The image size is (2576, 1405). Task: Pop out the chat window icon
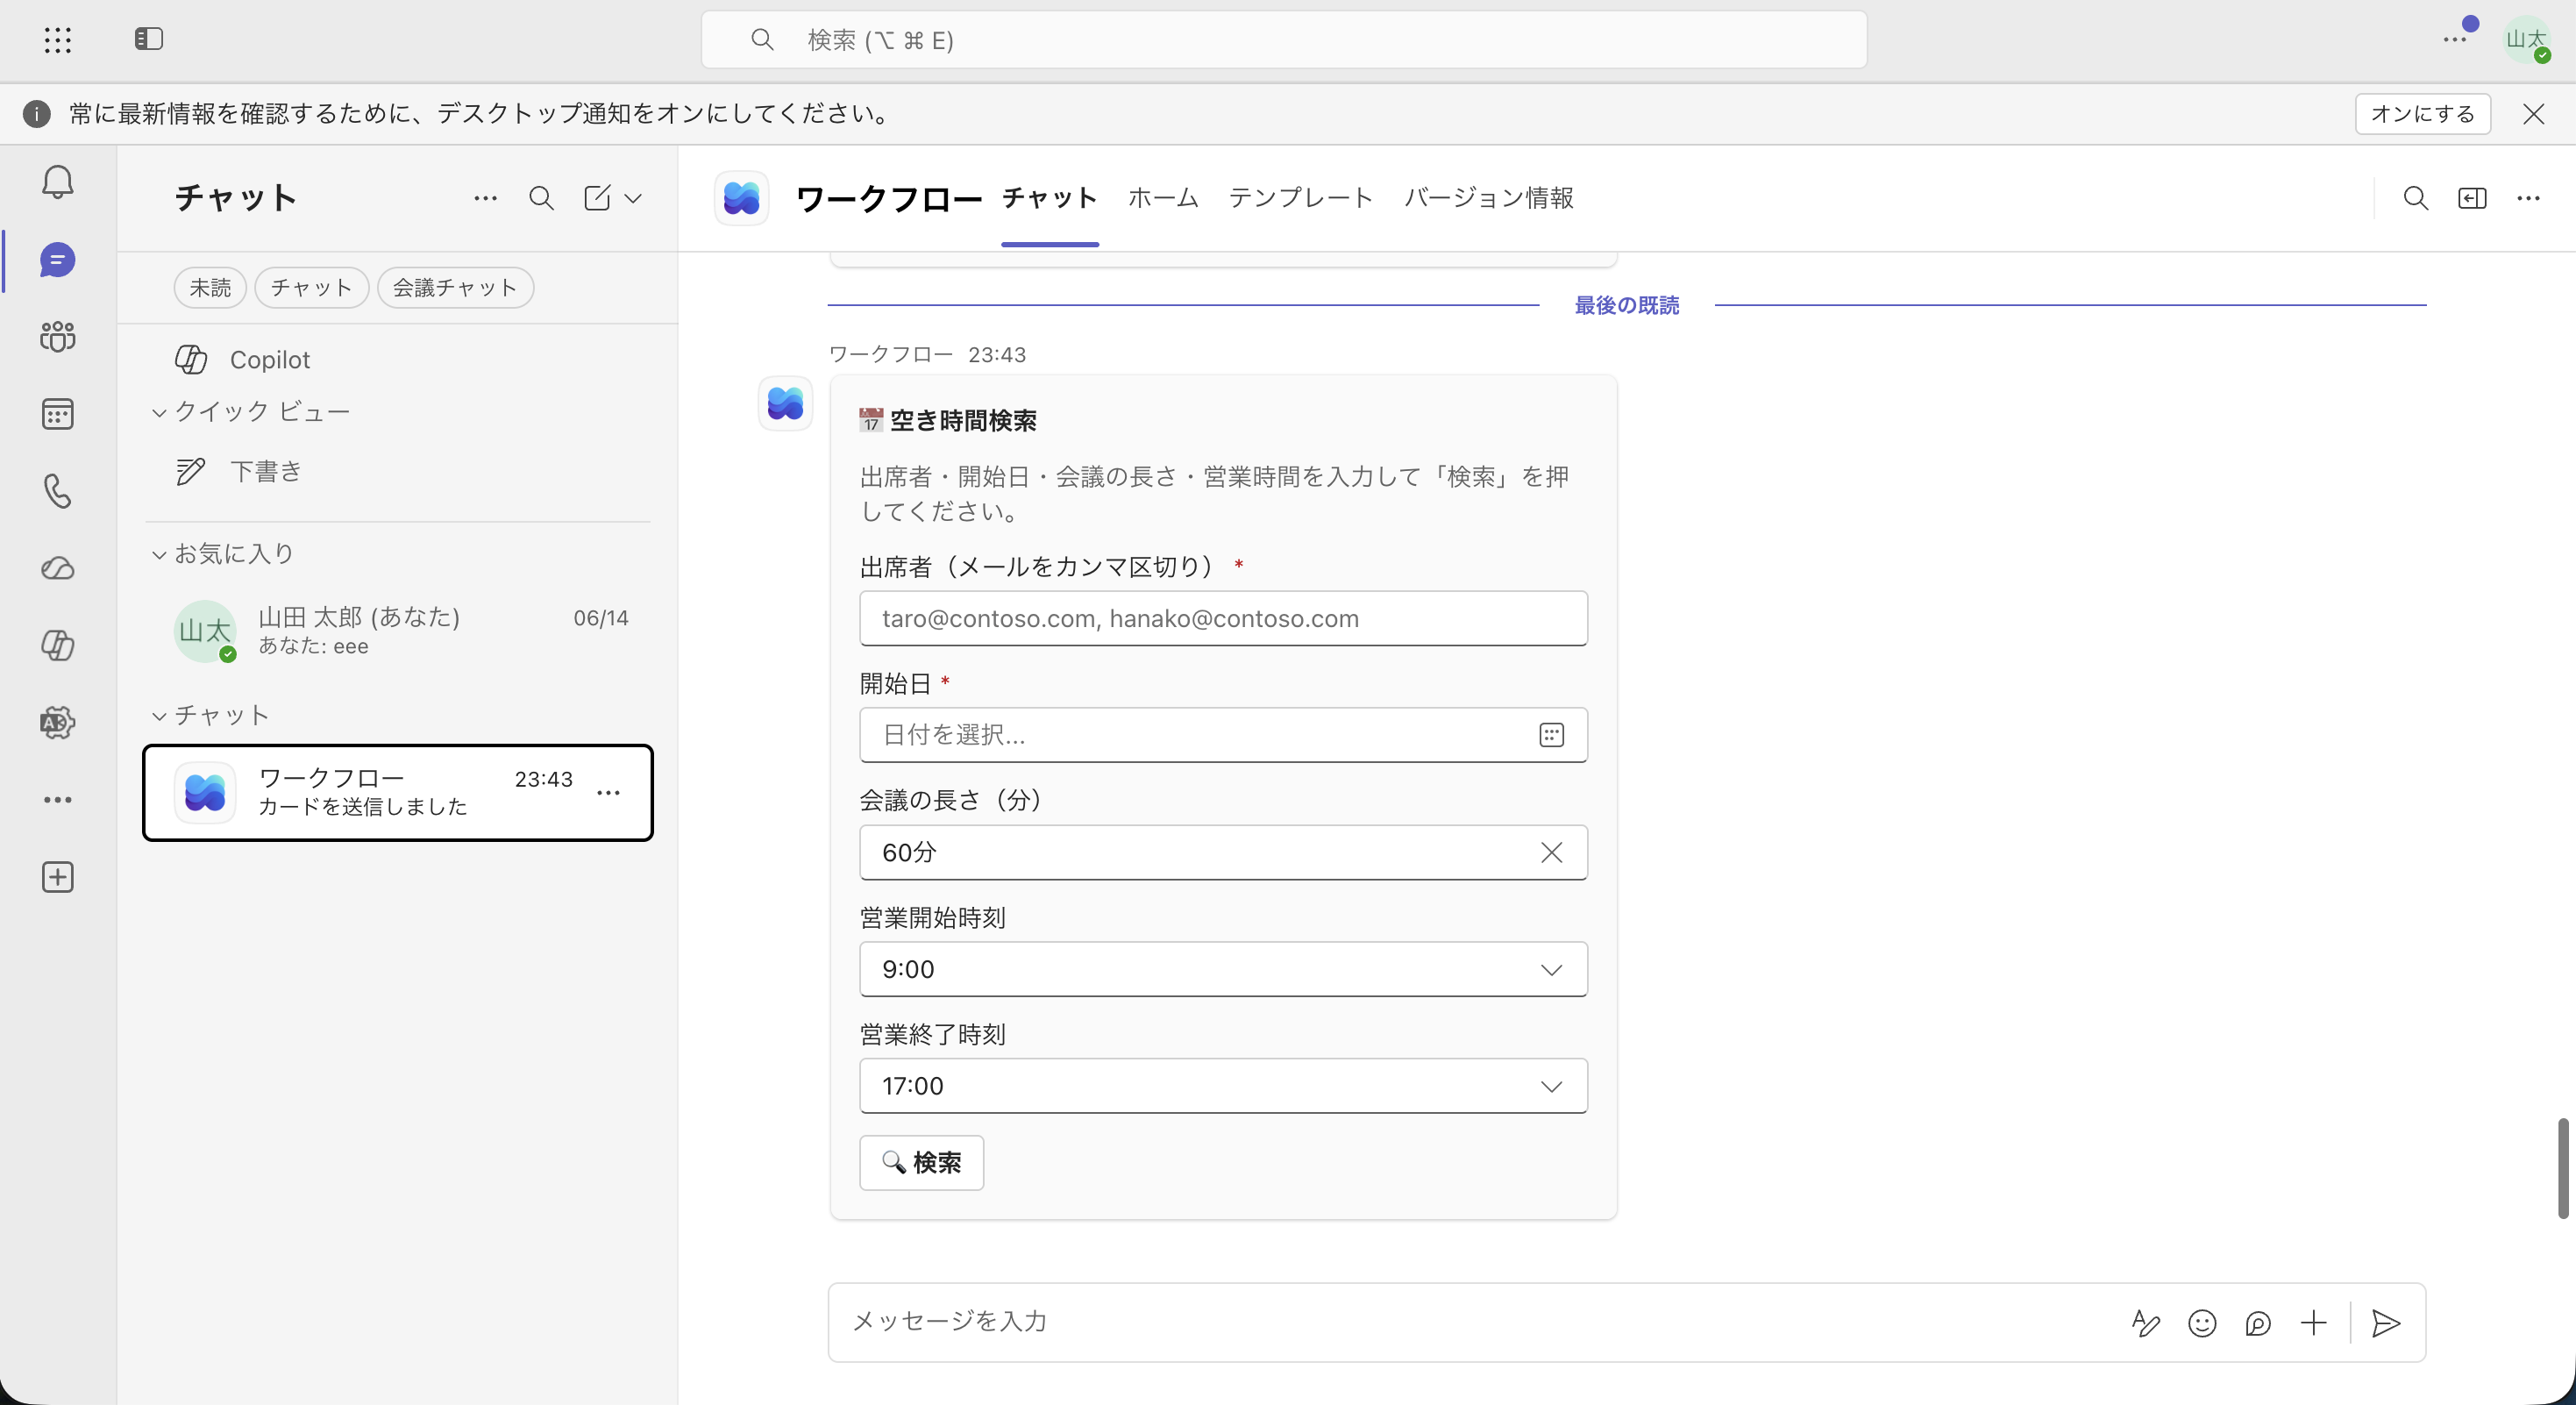point(2472,198)
